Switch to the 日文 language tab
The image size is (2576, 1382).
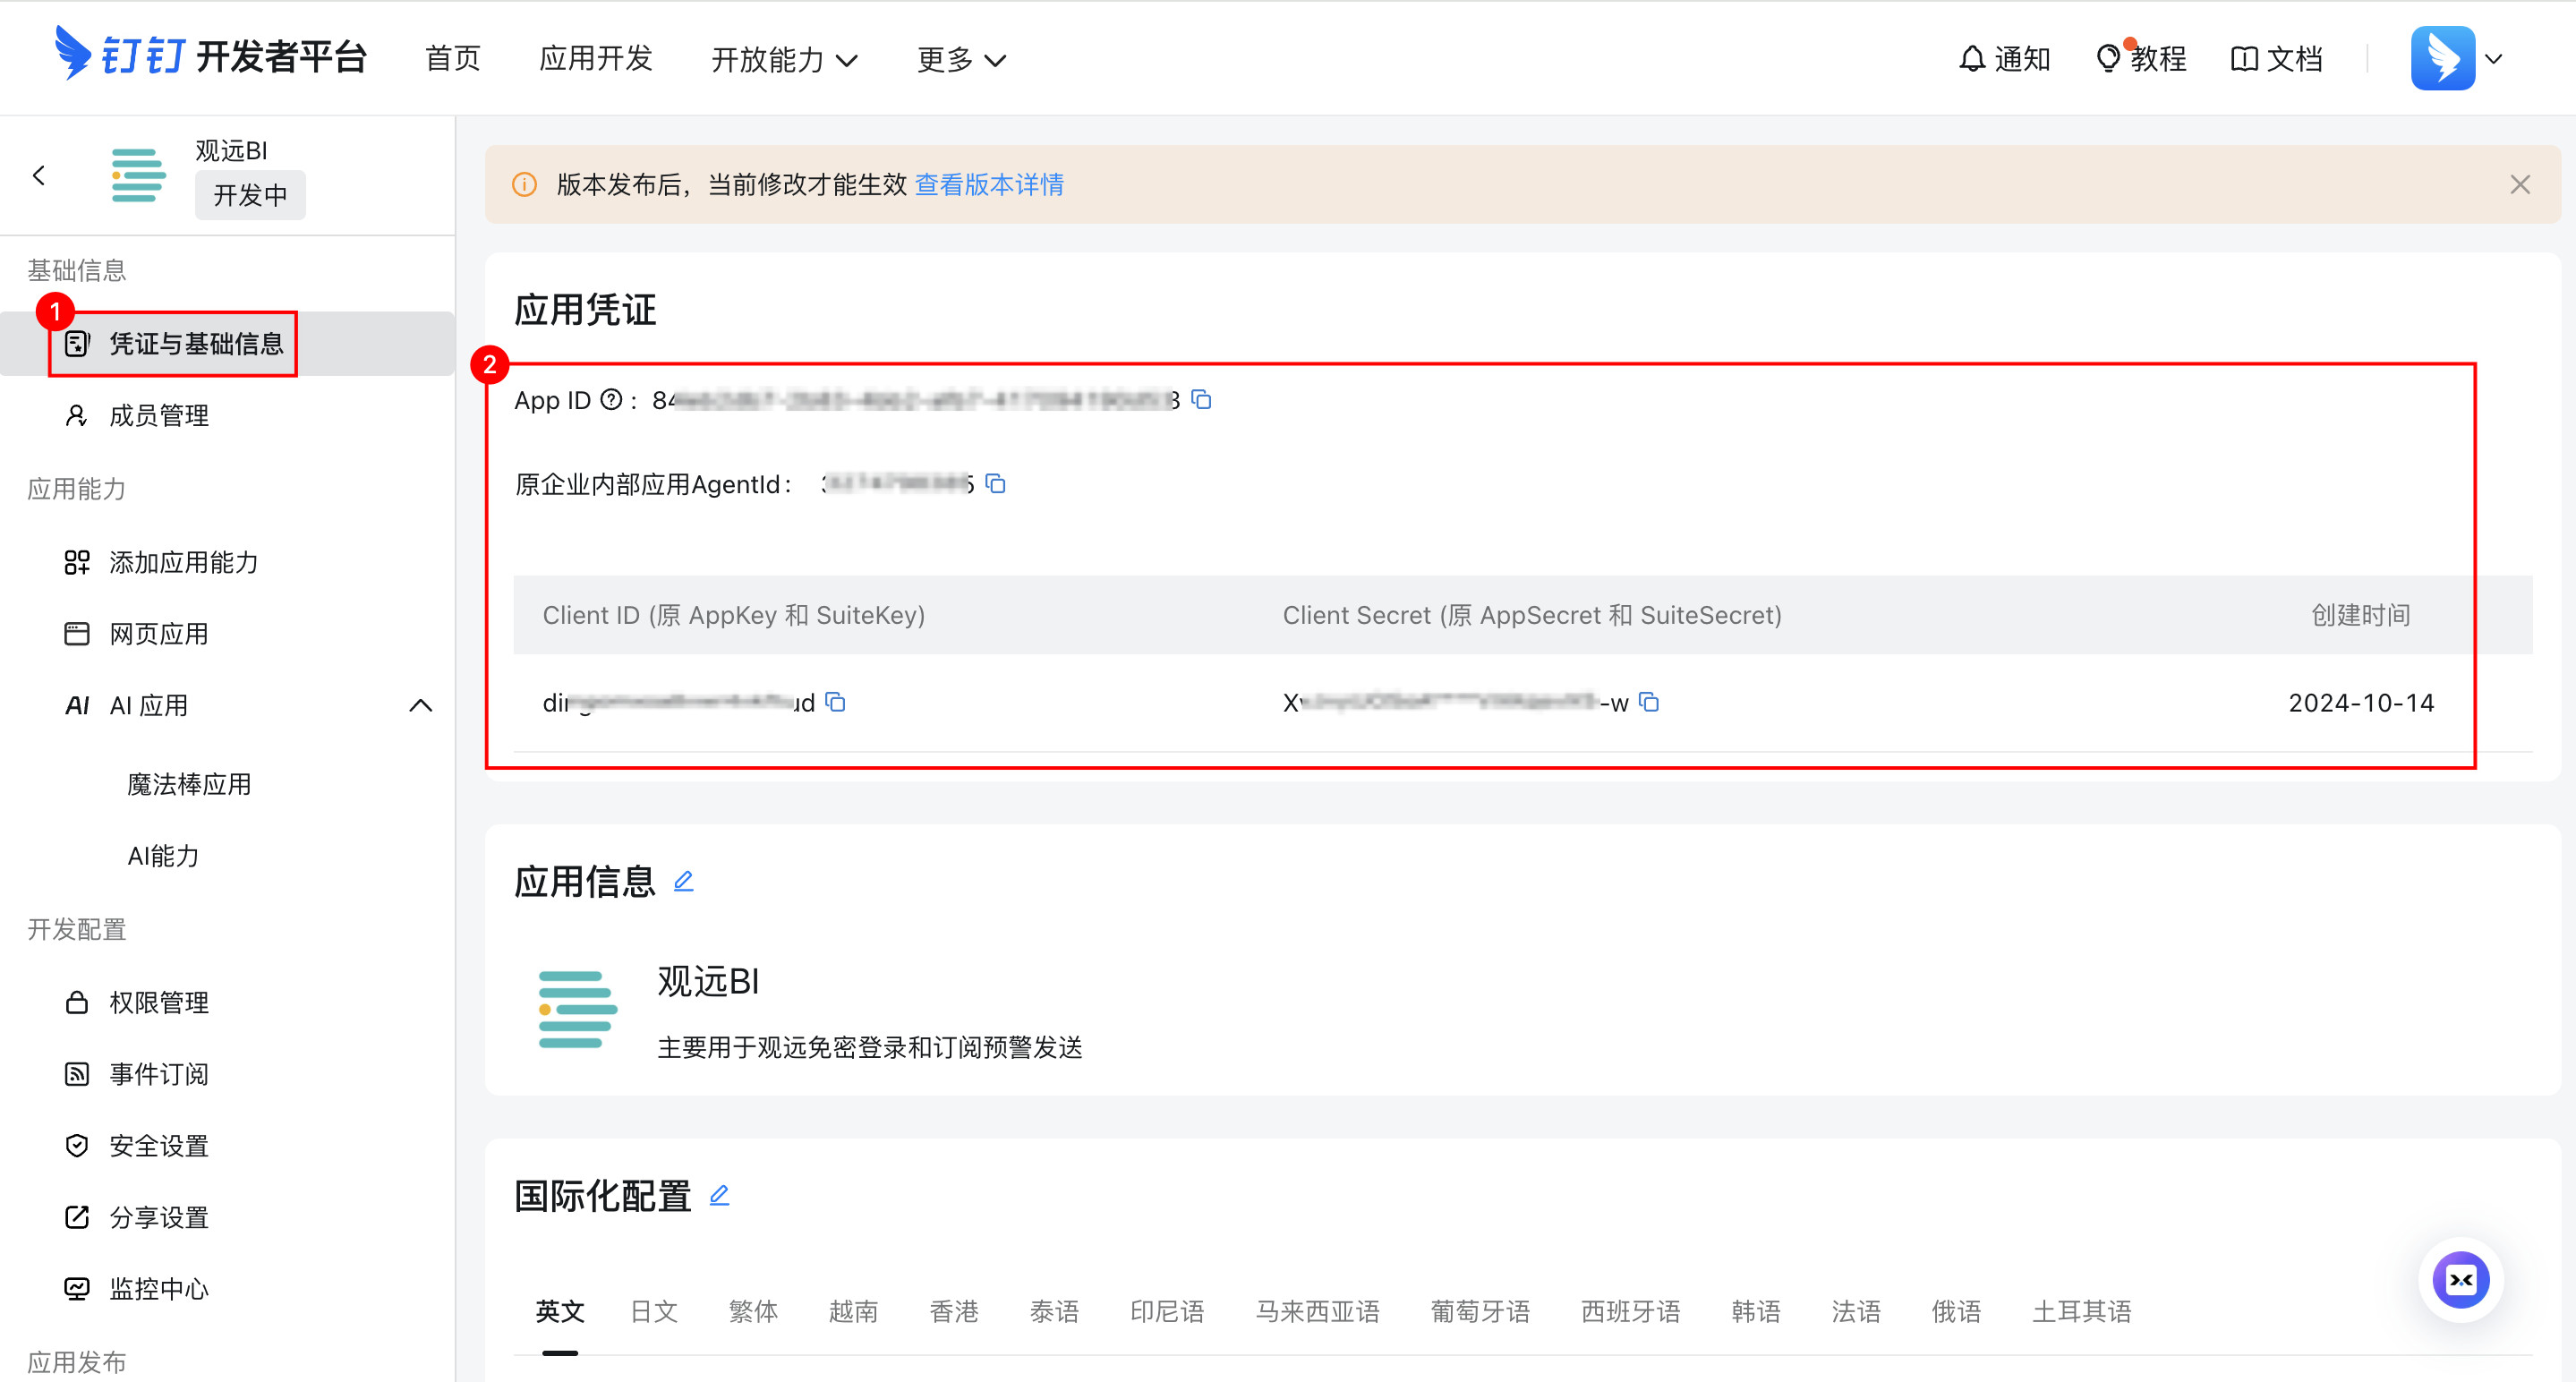coord(654,1311)
